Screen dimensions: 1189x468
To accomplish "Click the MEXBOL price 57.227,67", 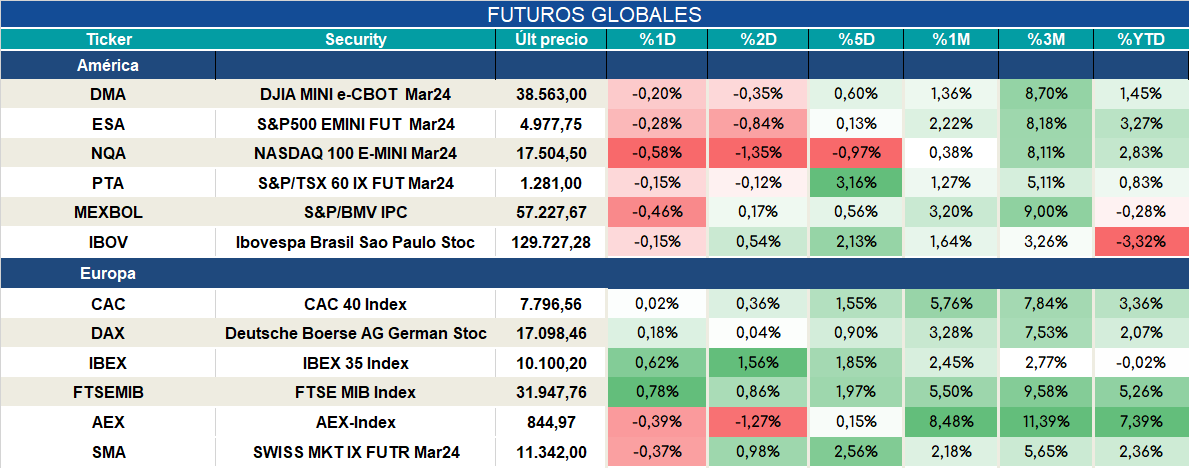I will coord(551,212).
